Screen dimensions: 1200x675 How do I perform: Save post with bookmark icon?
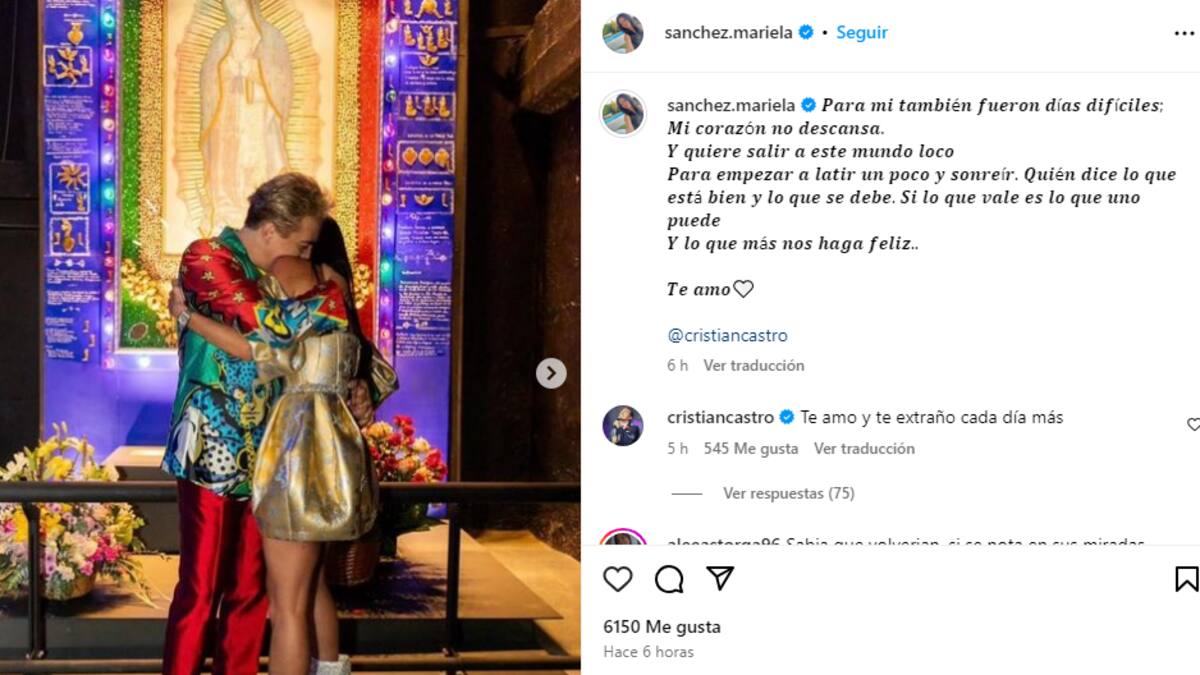(x=1186, y=579)
